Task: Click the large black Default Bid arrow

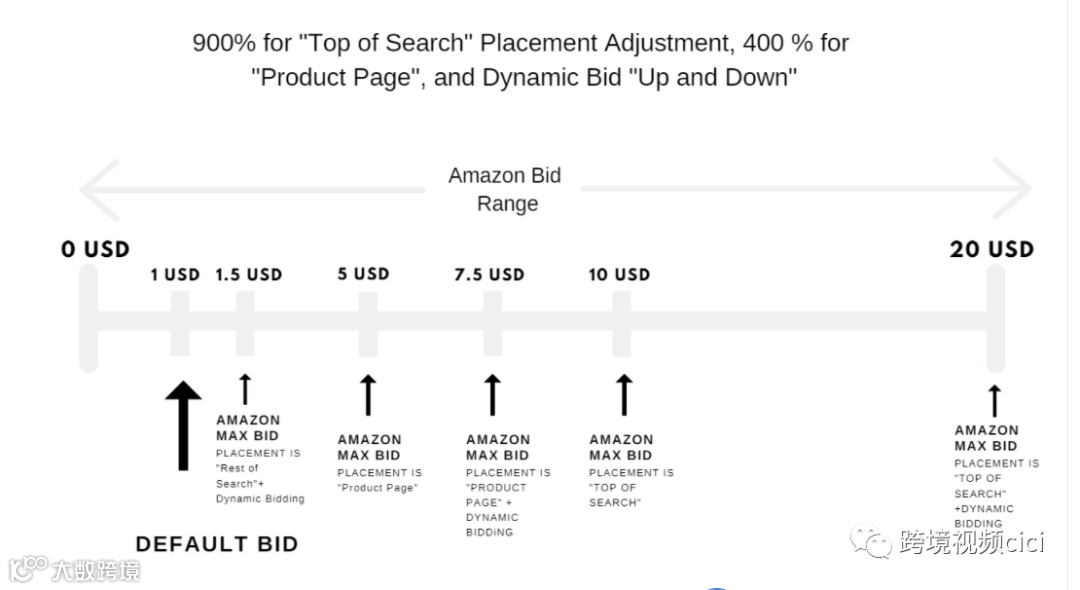Action: pyautogui.click(x=182, y=425)
